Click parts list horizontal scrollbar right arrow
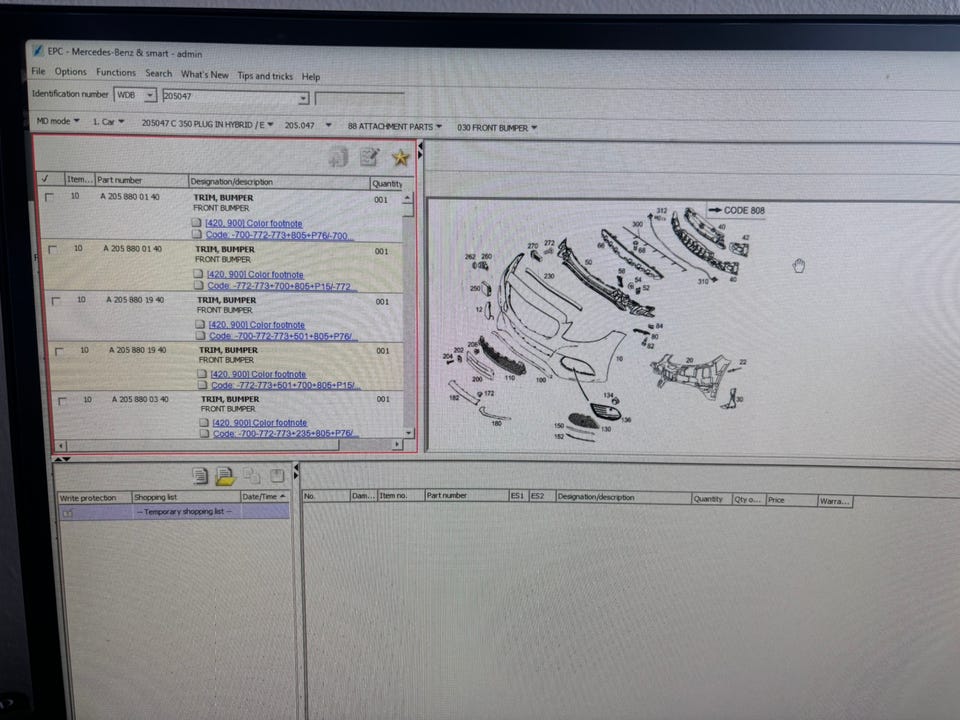Screen dimensions: 960x720 [397, 444]
